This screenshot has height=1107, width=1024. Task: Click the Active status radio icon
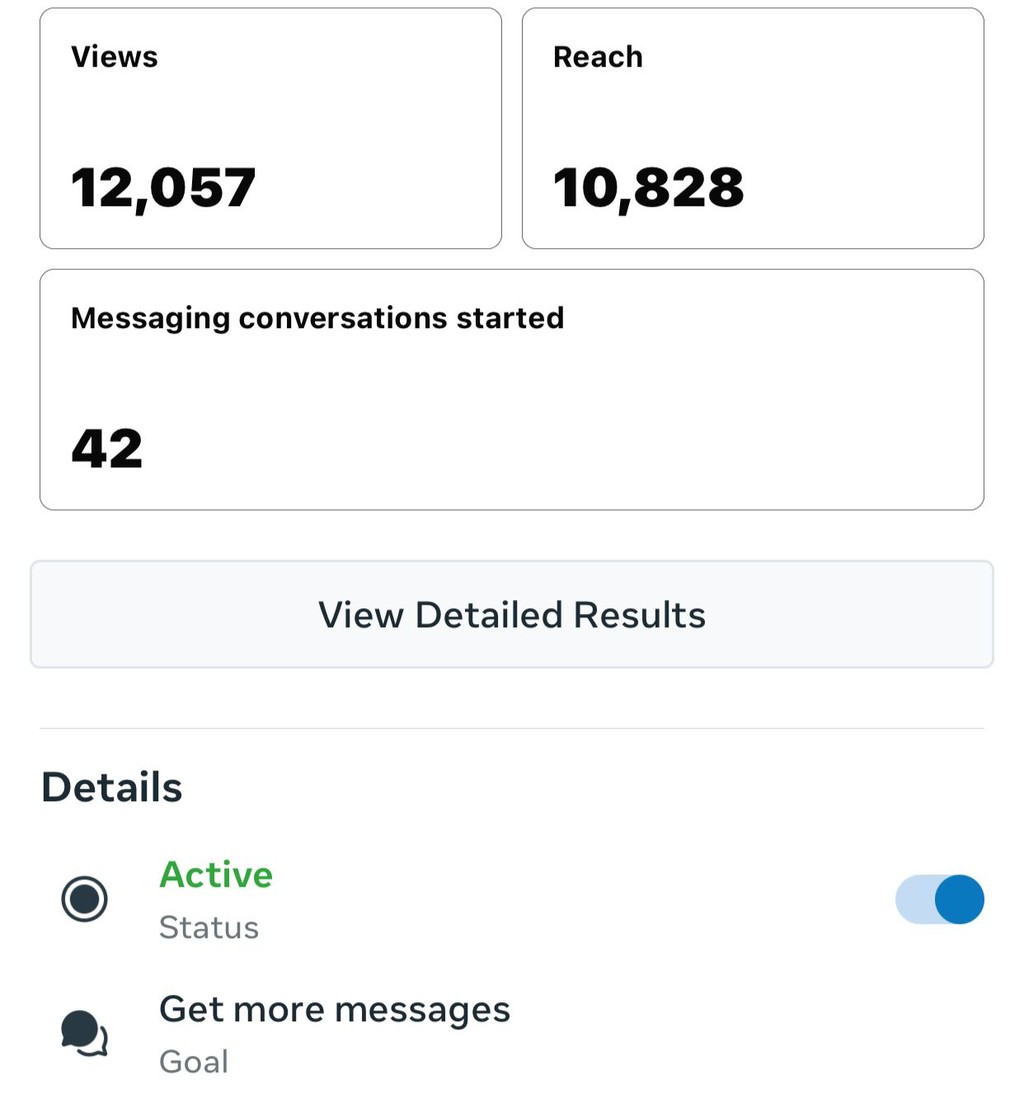point(85,899)
